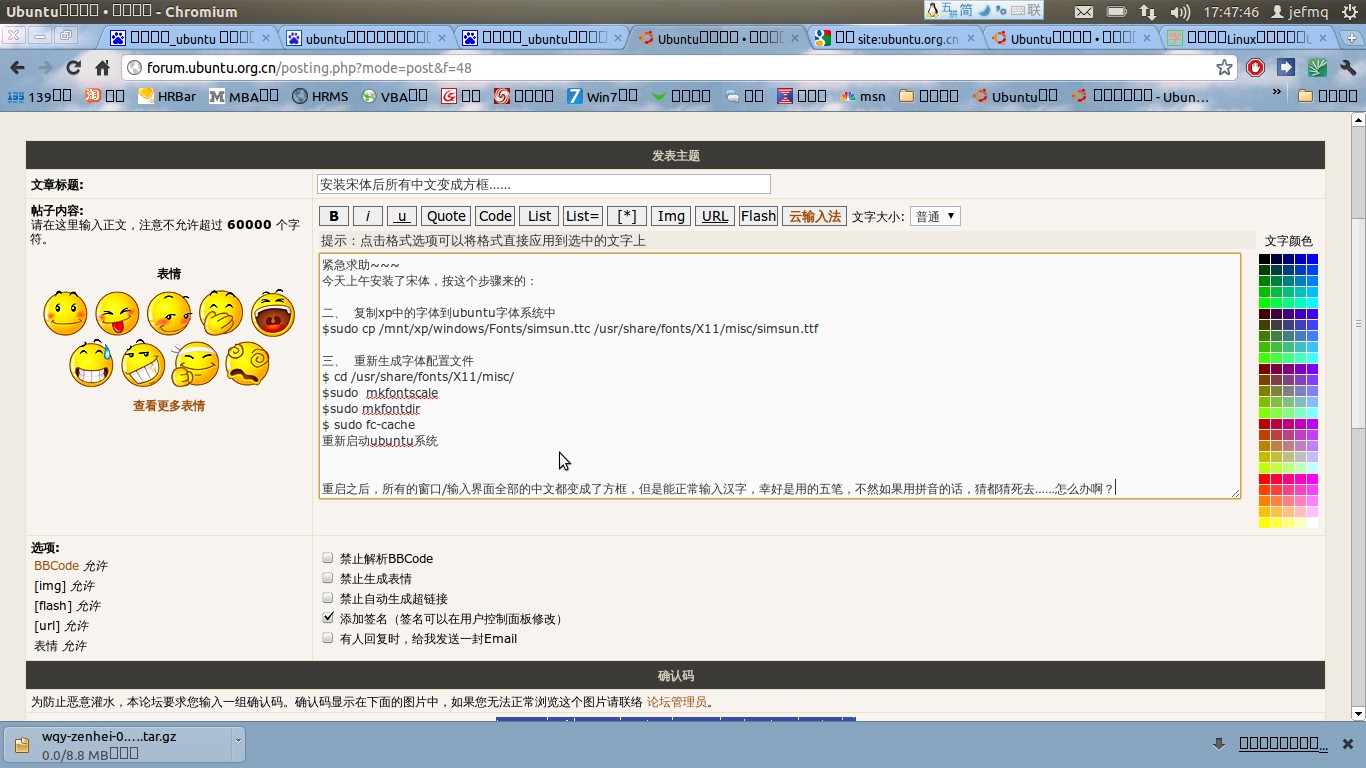Screen dimensions: 1366x768
Task: Reload the page with the refresh icon
Action: 73,68
